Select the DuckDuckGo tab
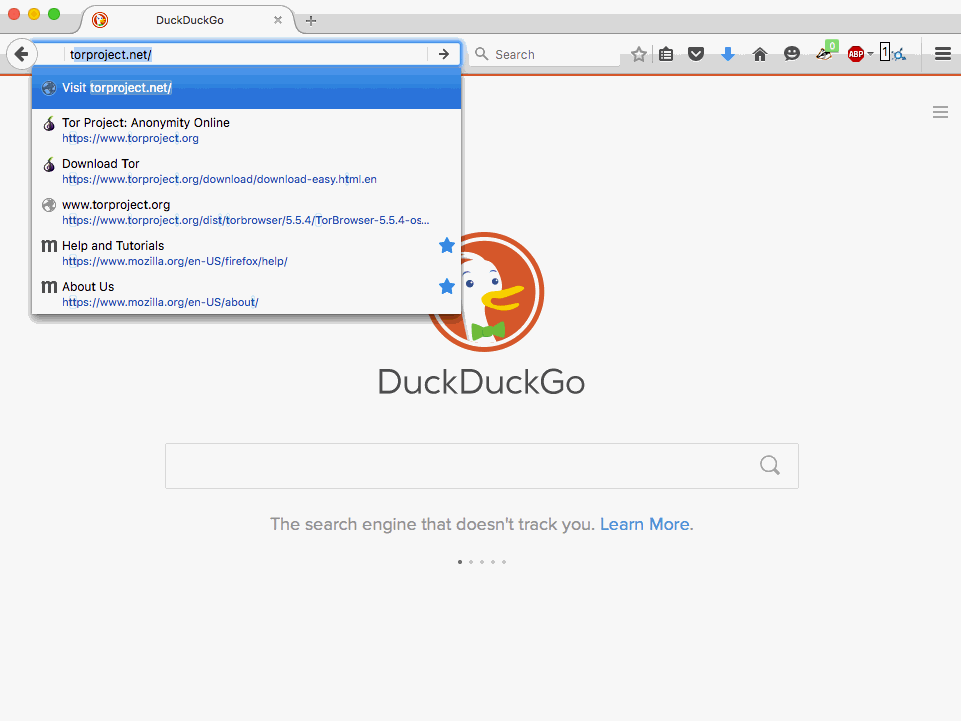This screenshot has width=961, height=721. [x=188, y=20]
